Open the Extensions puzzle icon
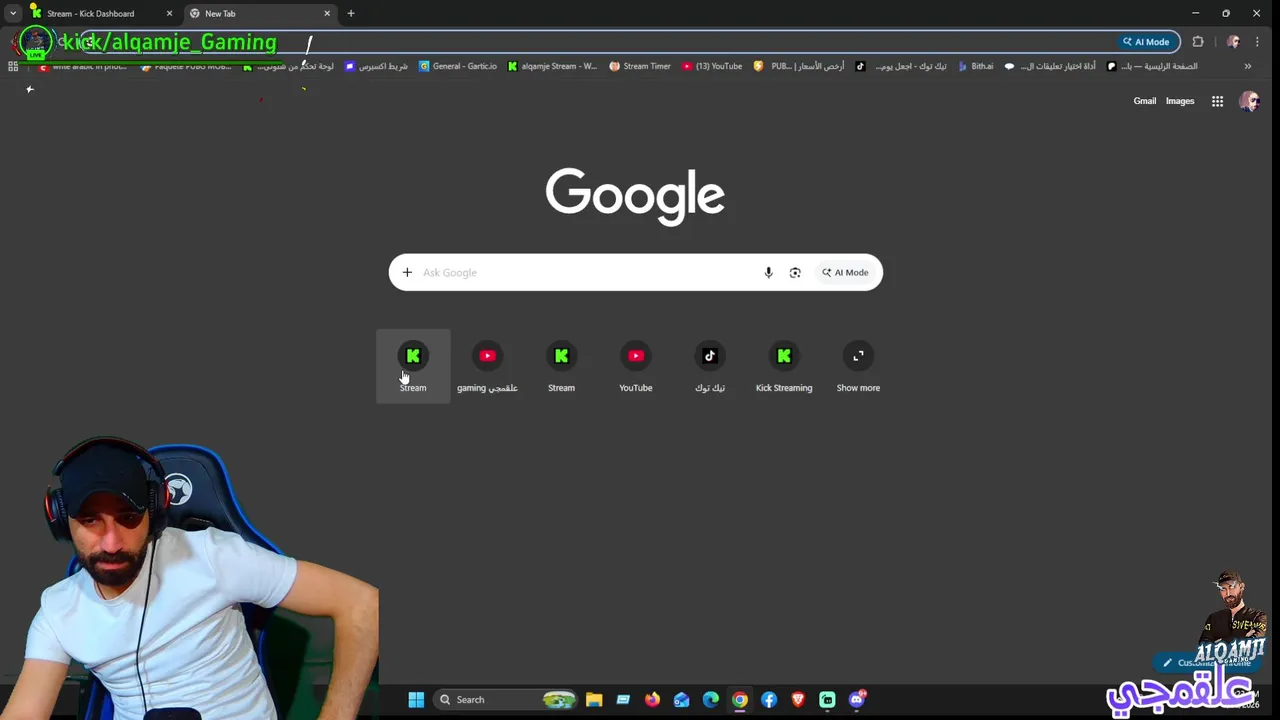This screenshot has height=720, width=1280. (x=1198, y=42)
